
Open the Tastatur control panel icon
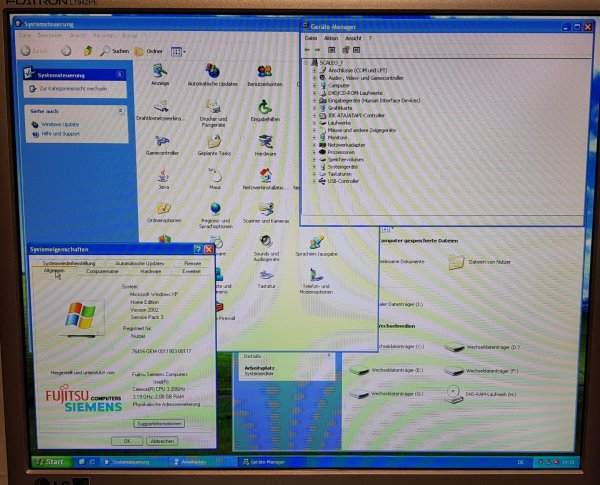pos(266,279)
